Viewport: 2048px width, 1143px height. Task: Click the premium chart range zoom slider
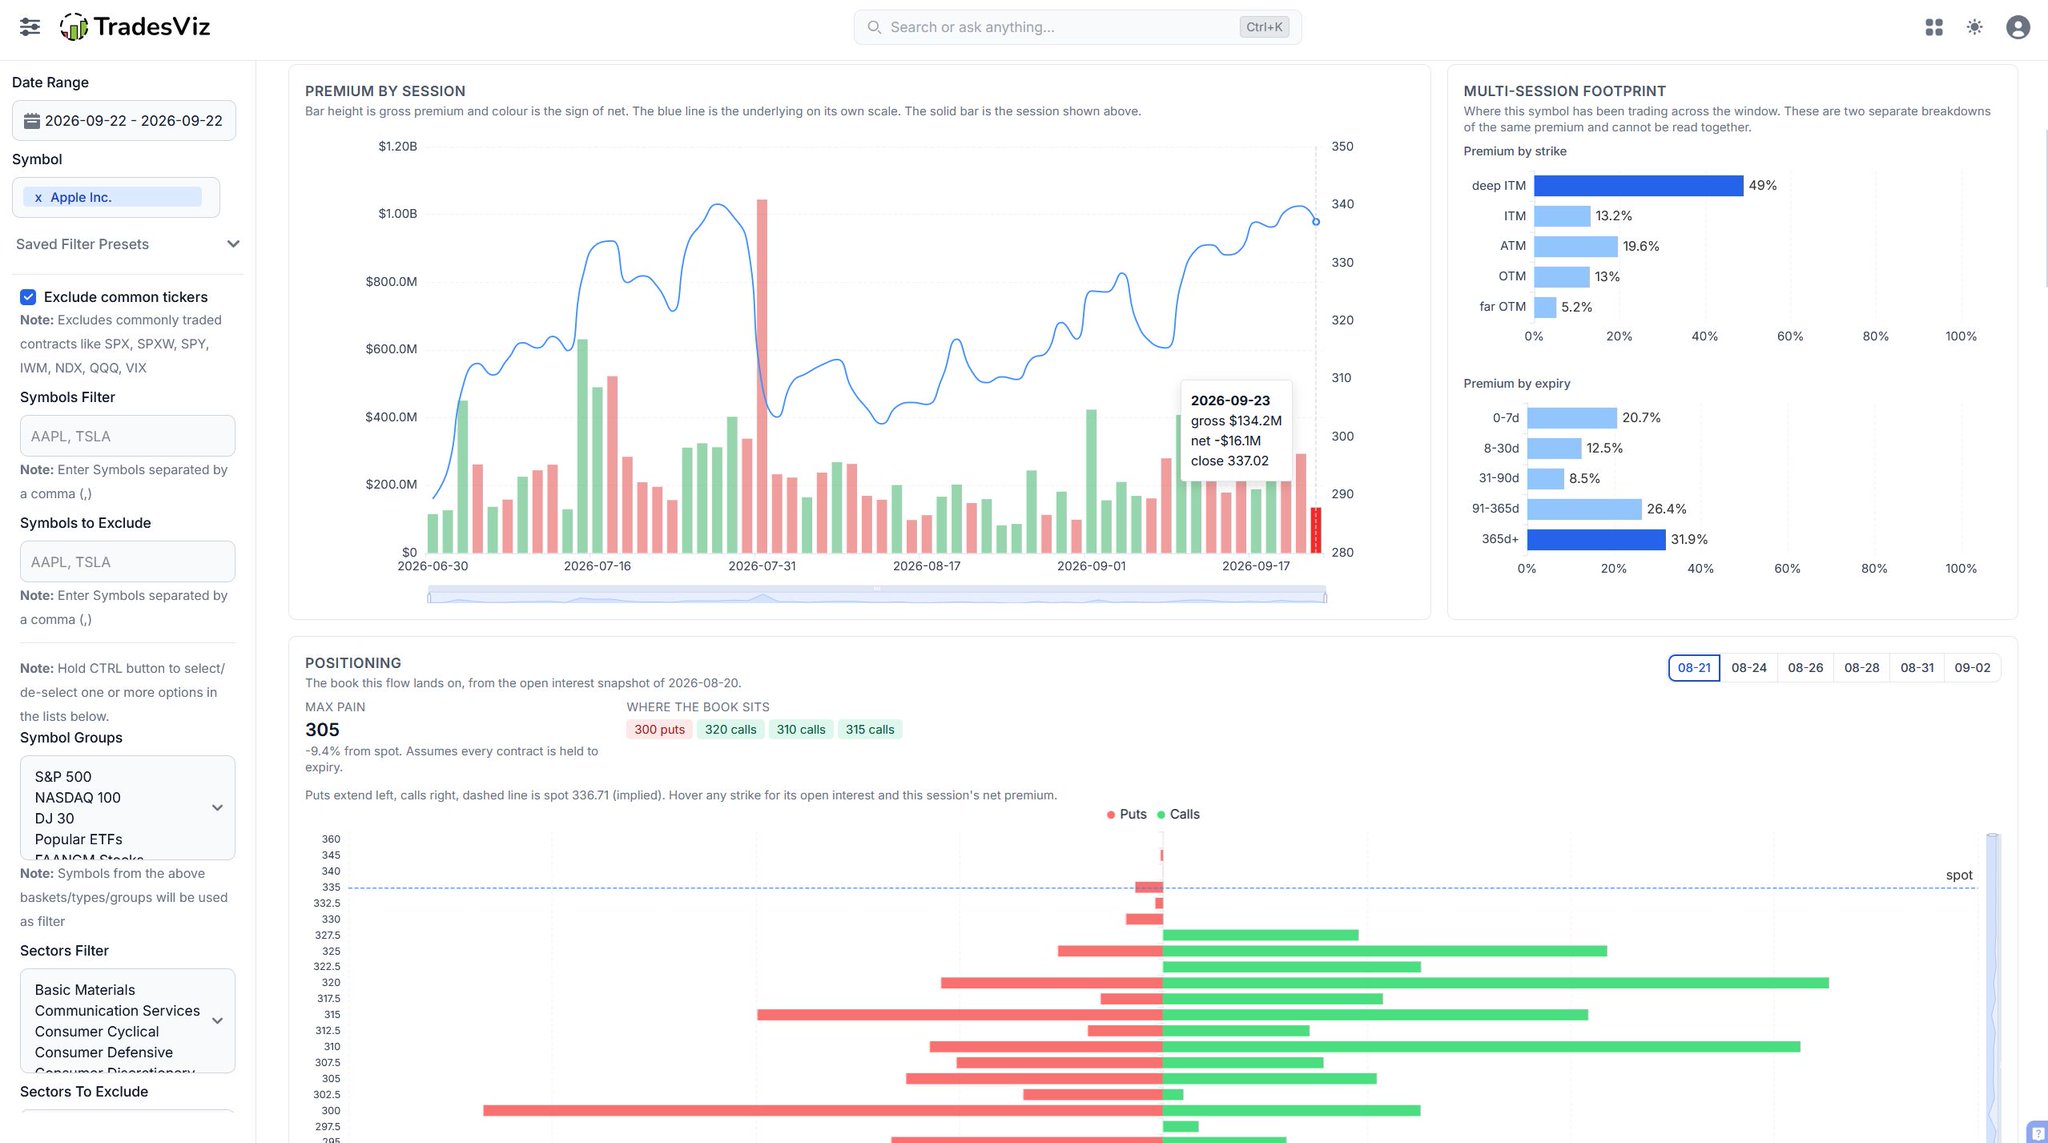coord(877,595)
